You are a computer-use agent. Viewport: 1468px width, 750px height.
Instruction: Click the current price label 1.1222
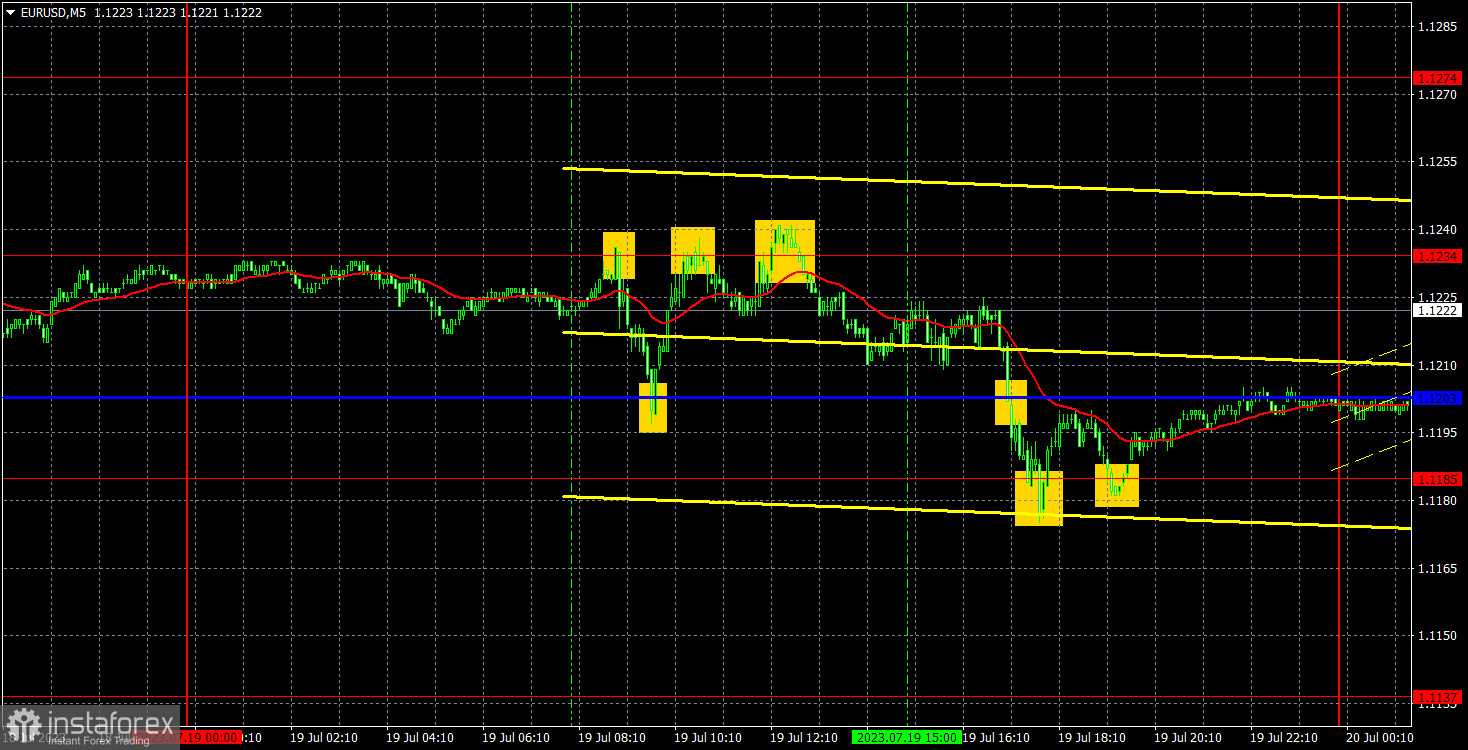(1437, 311)
